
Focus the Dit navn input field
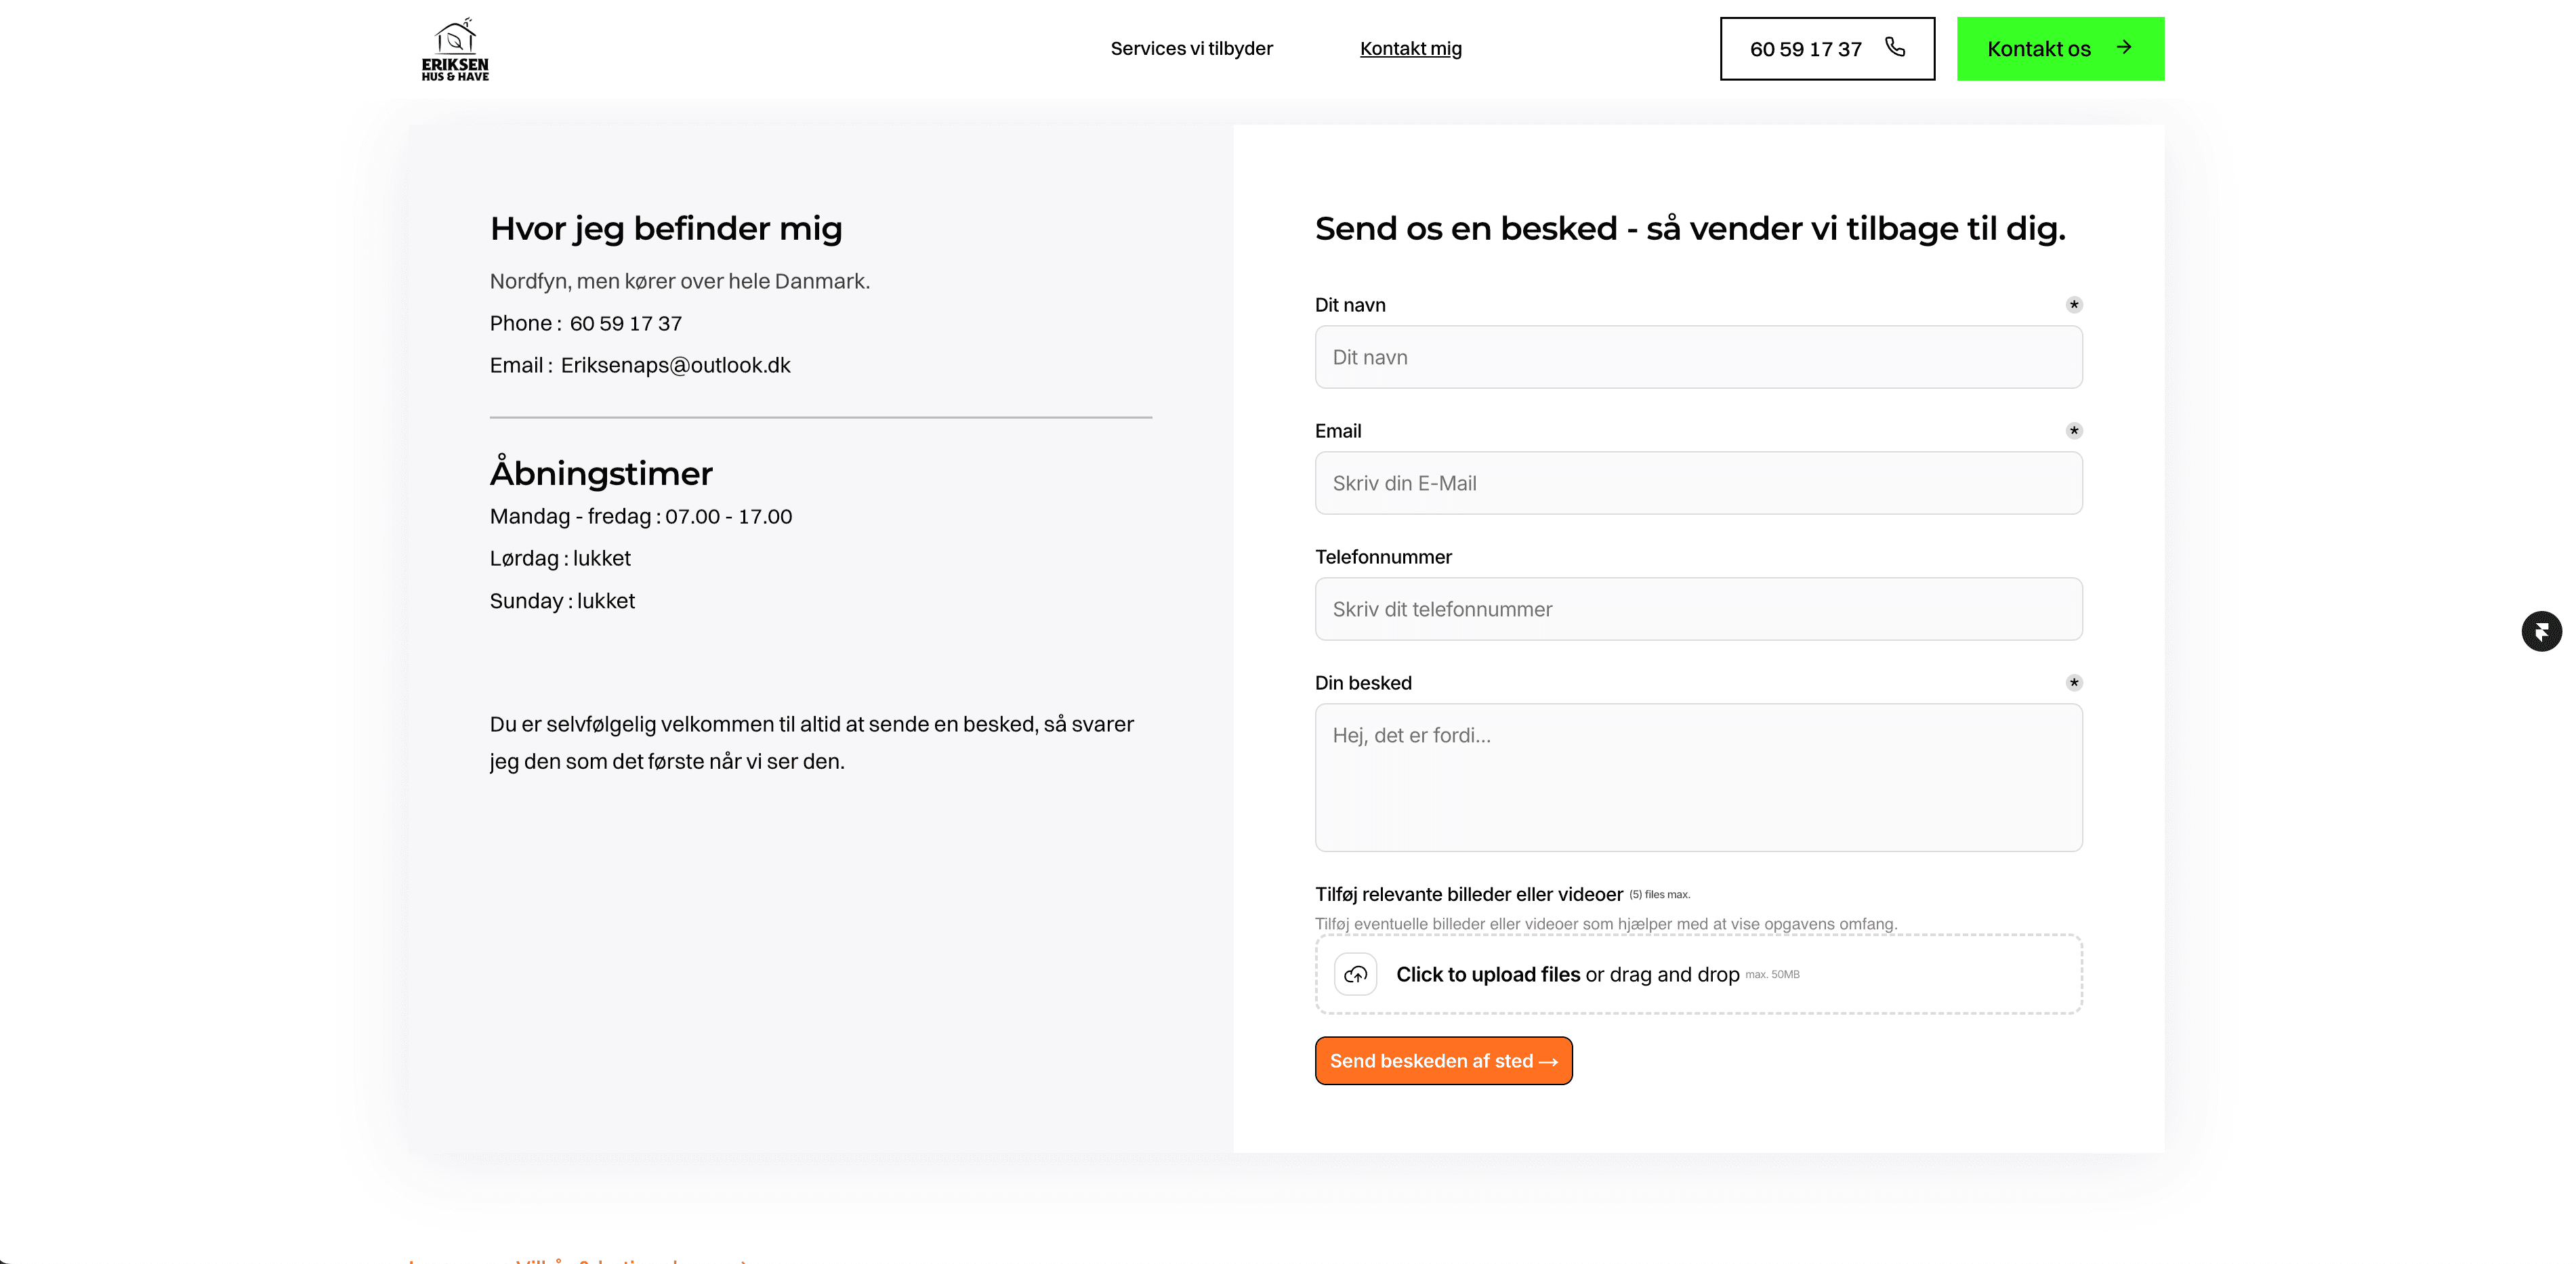coord(1698,357)
